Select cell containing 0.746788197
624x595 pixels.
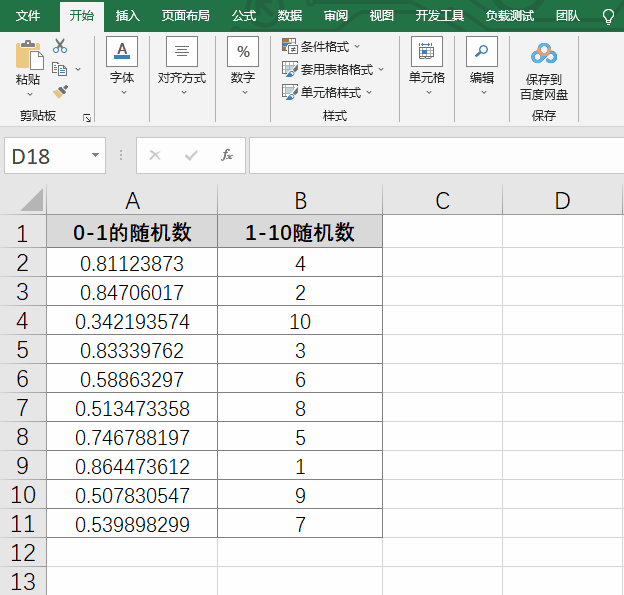point(132,437)
